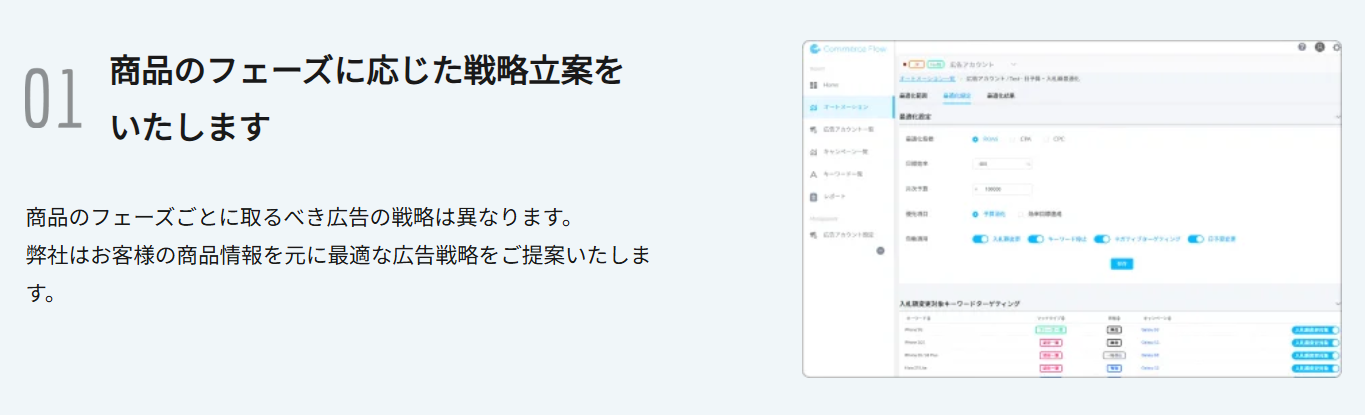This screenshot has height=415, width=1365.
Task: Click the help question mark icon
Action: pyautogui.click(x=1302, y=47)
